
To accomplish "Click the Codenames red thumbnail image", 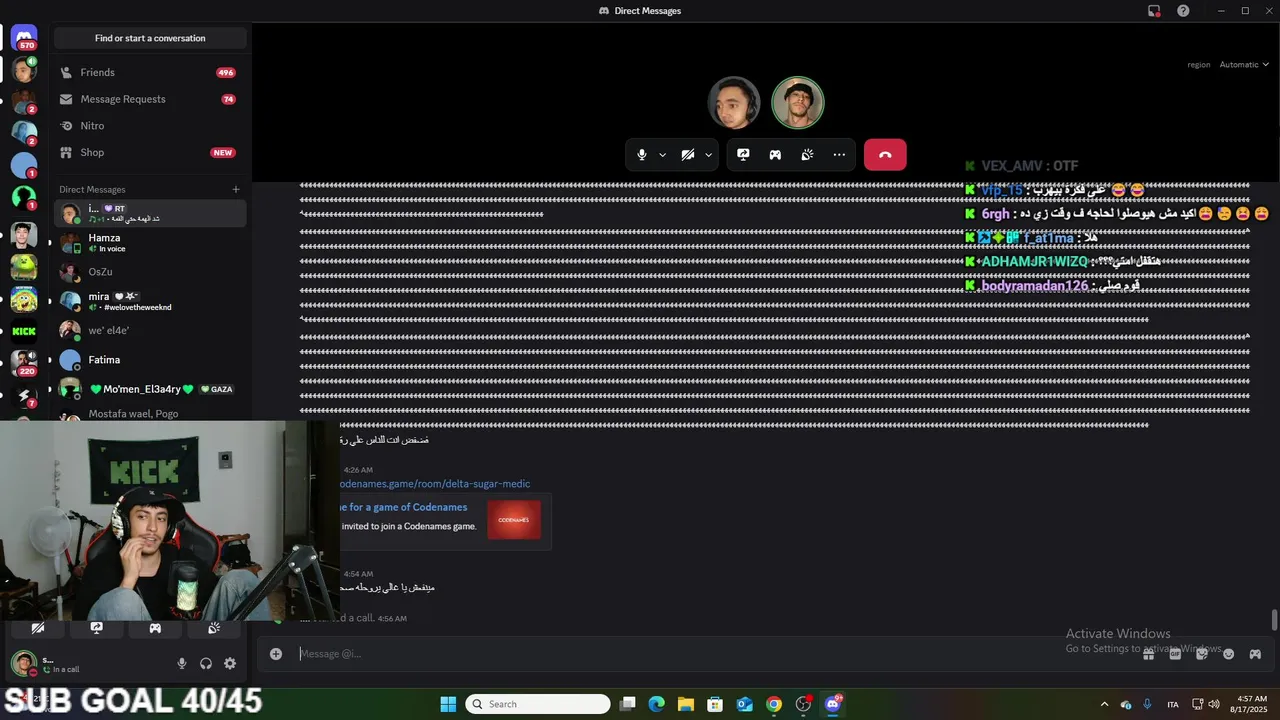I will [x=514, y=520].
